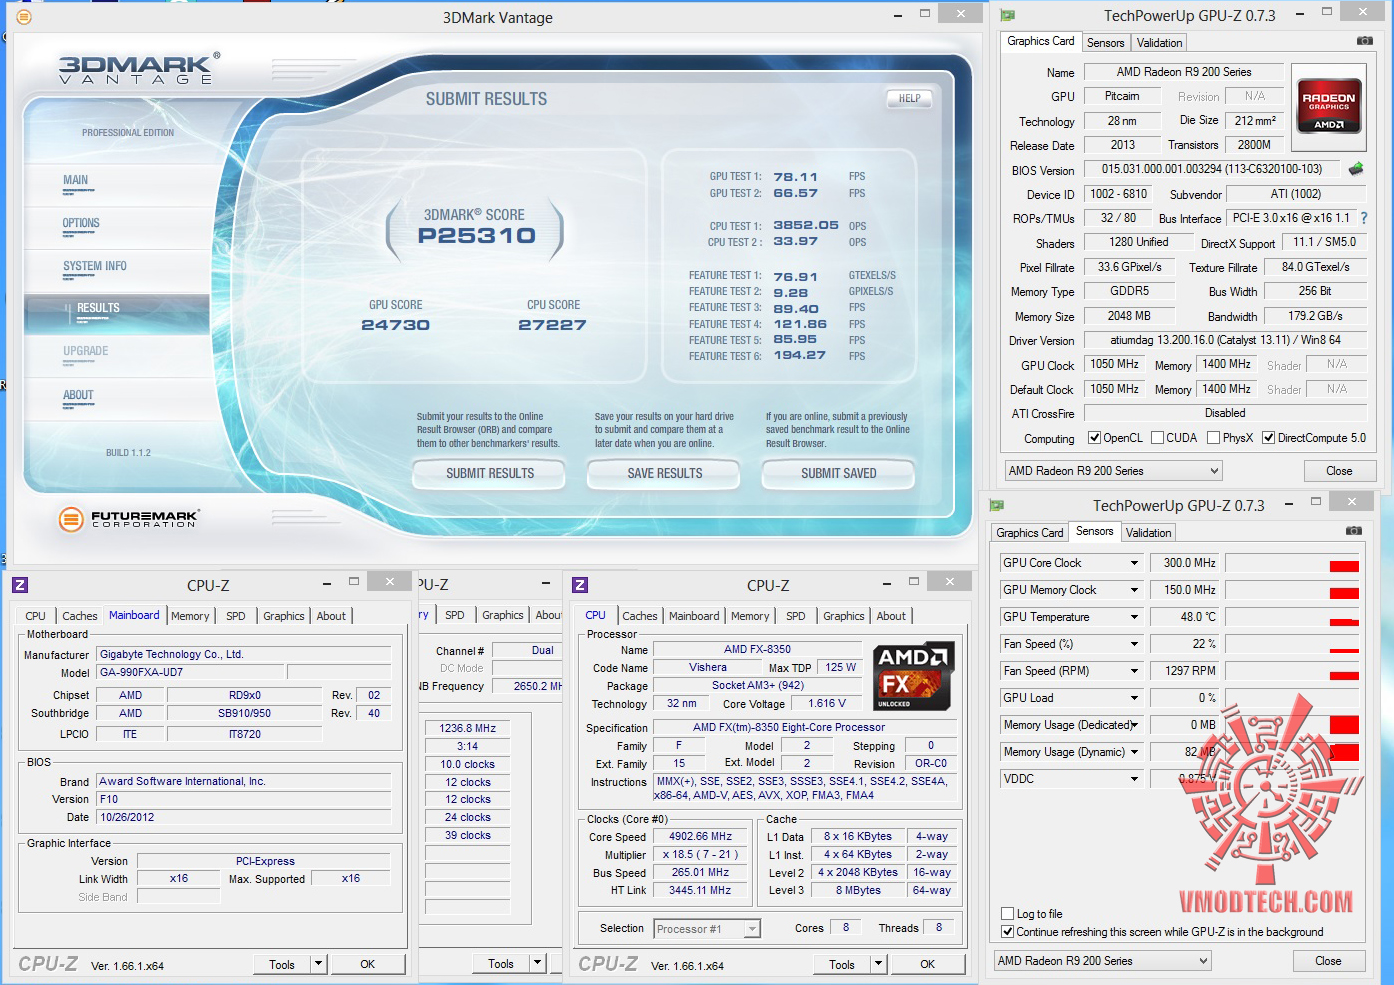The width and height of the screenshot is (1394, 985).
Task: Click Close in the GPU-Z Graphics Card window
Action: point(1339,471)
